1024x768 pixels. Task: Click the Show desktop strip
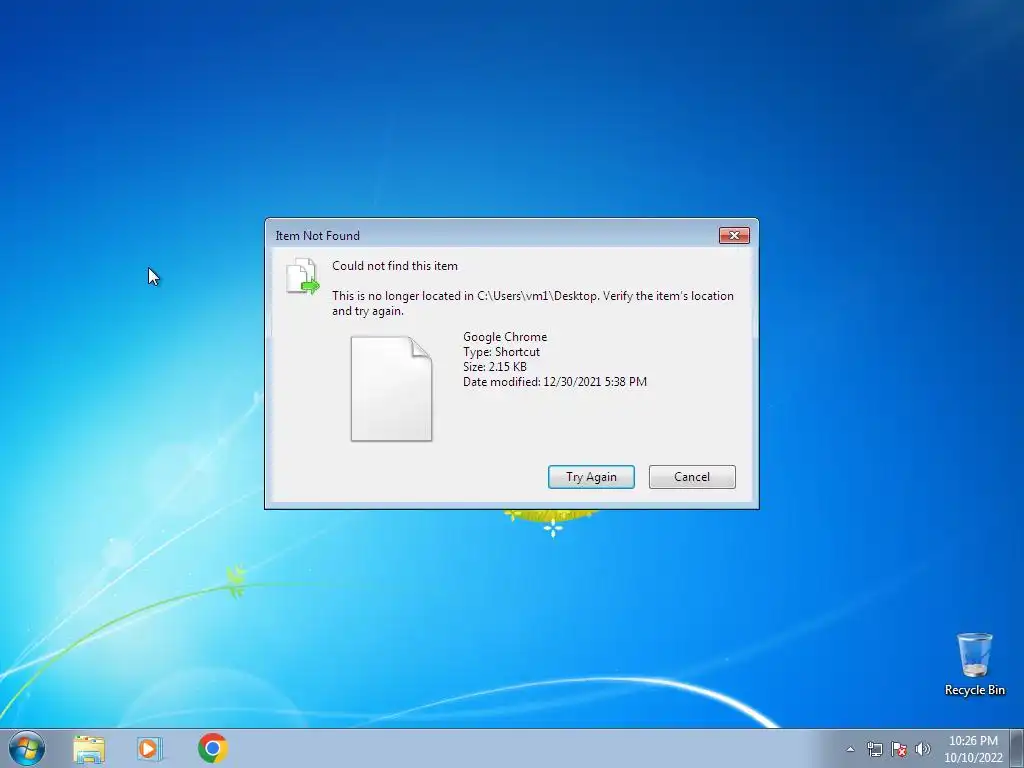click(x=1017, y=748)
